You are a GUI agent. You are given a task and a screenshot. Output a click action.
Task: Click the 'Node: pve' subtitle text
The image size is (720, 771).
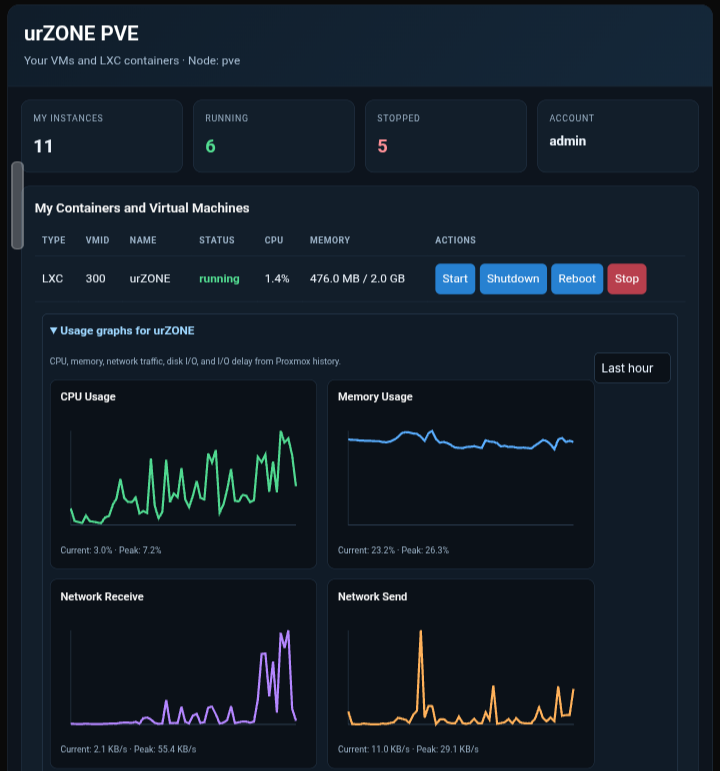click(x=214, y=61)
